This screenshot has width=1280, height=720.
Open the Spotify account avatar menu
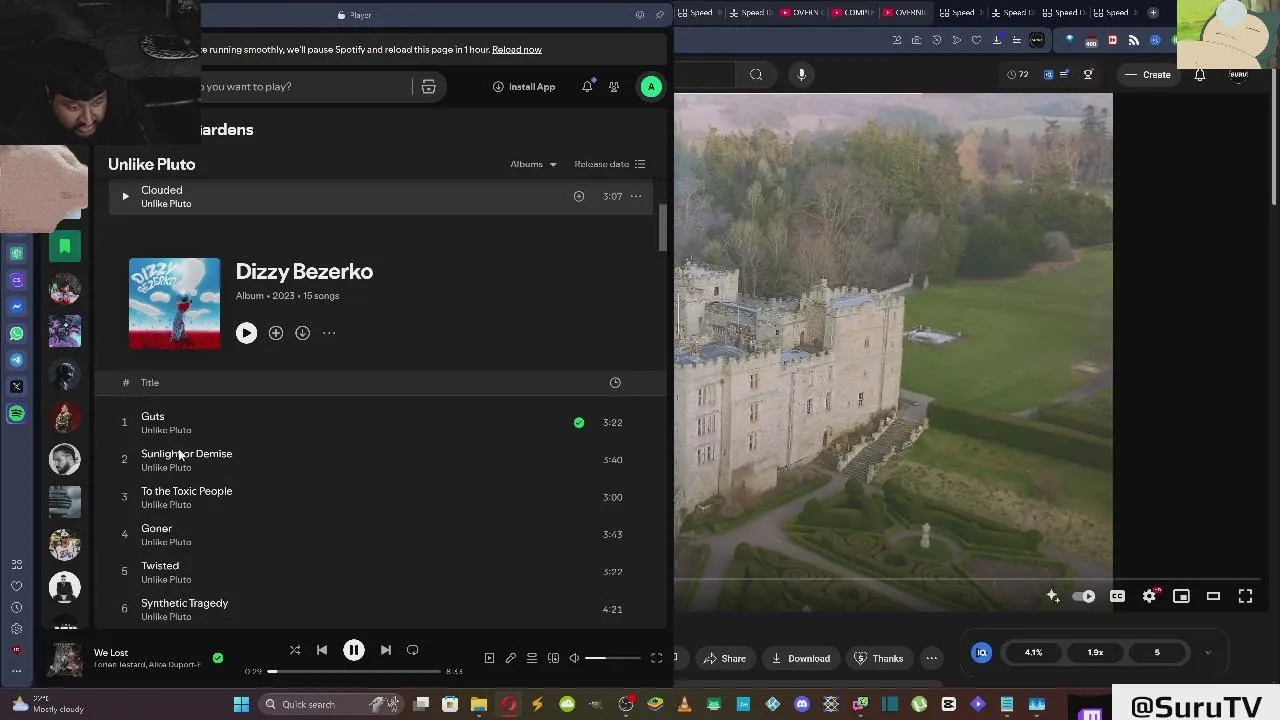(651, 87)
